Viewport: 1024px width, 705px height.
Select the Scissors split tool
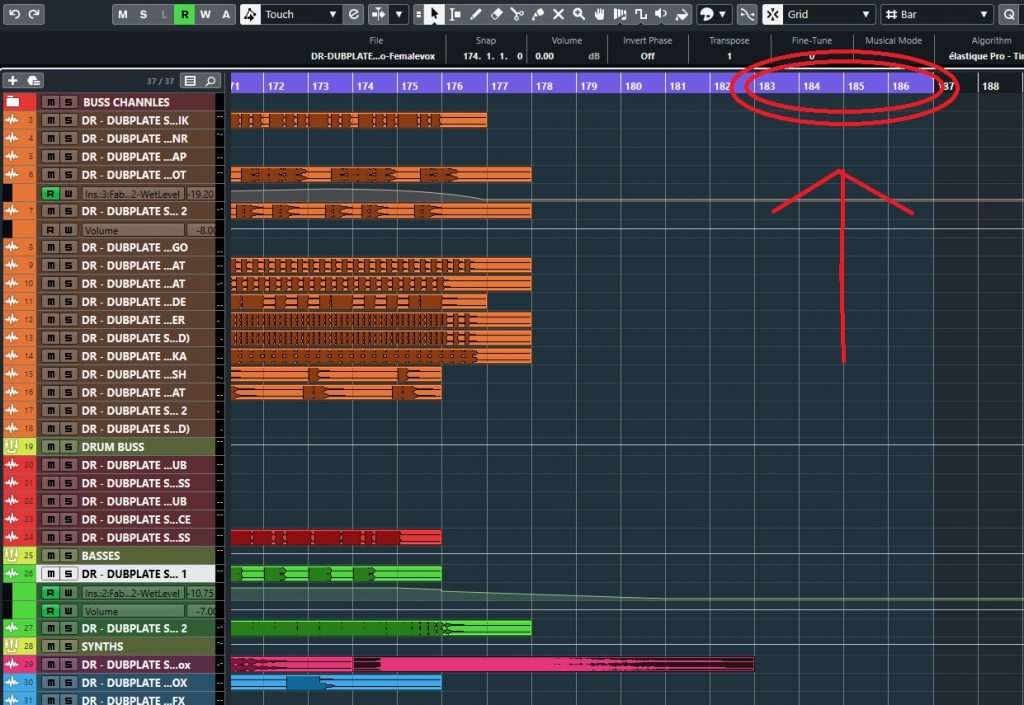[x=517, y=14]
